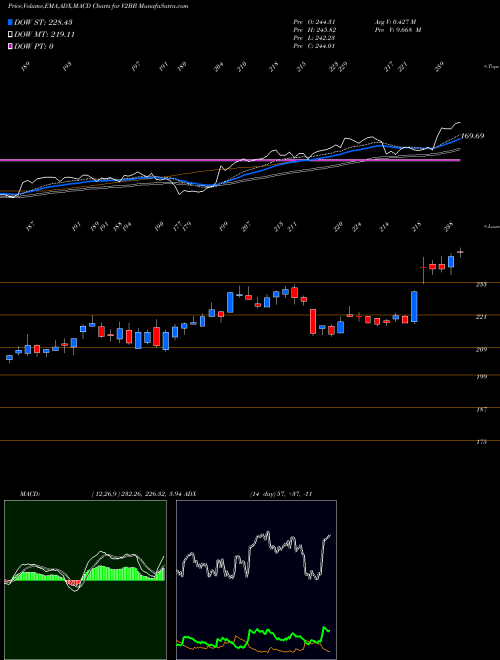500x660 pixels.
Task: Click the blue DOW ST legend swatch
Action: (x=10, y=22)
